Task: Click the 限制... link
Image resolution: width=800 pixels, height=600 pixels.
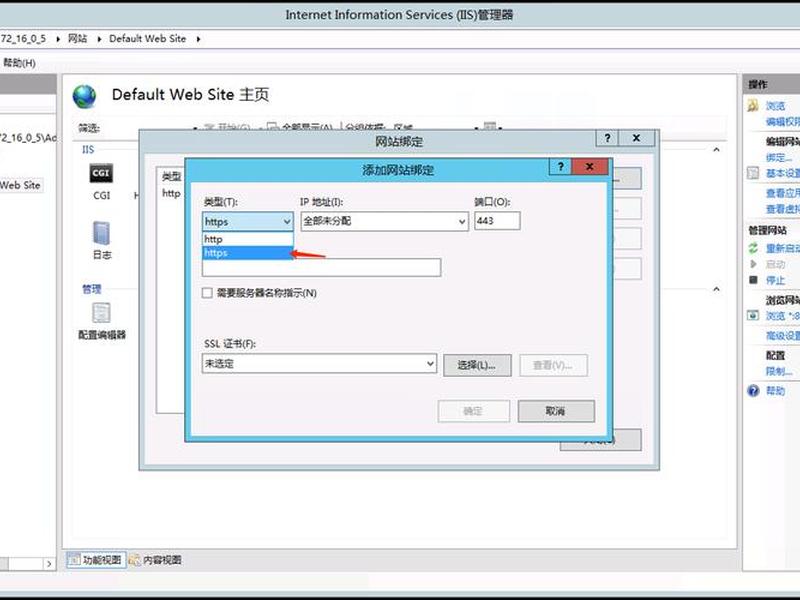Action: 779,371
